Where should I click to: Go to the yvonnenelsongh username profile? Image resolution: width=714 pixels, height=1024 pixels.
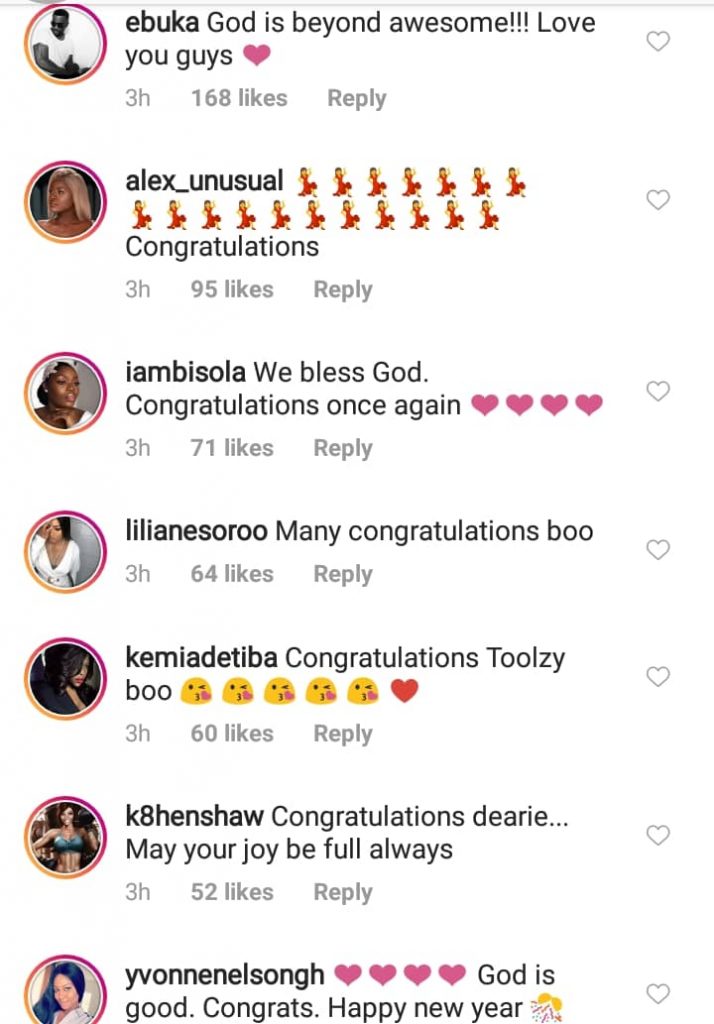pos(225,974)
